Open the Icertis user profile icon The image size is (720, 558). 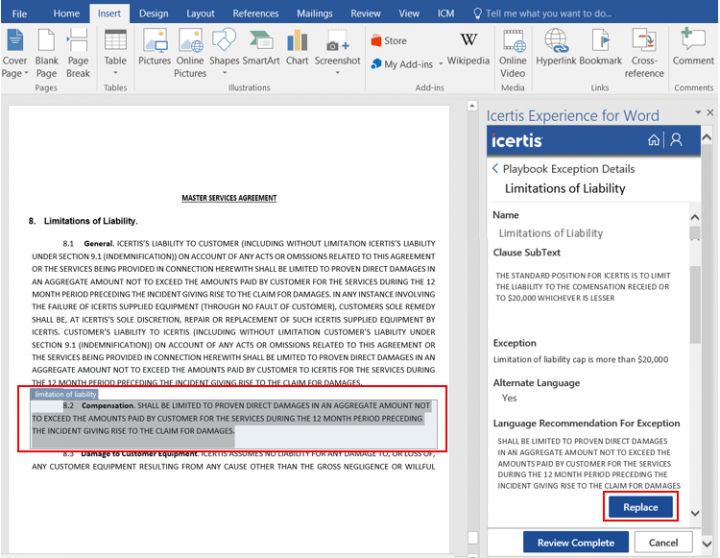(x=676, y=140)
